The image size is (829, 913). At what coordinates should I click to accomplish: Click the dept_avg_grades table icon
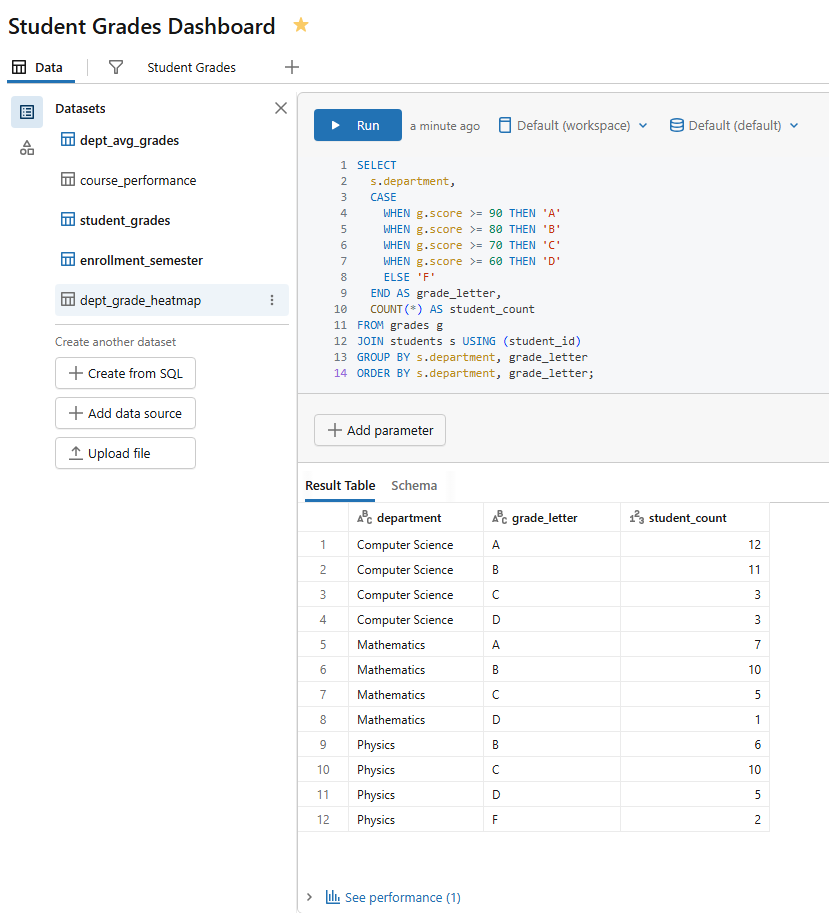click(x=68, y=140)
